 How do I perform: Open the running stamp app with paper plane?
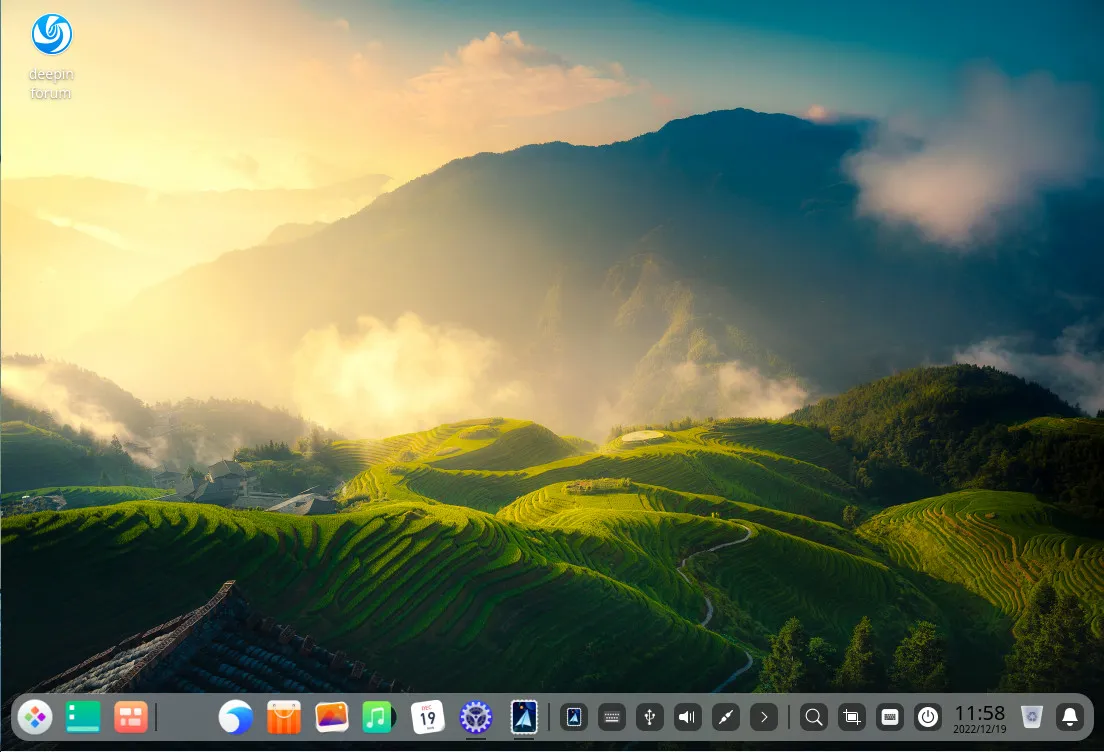tap(524, 717)
